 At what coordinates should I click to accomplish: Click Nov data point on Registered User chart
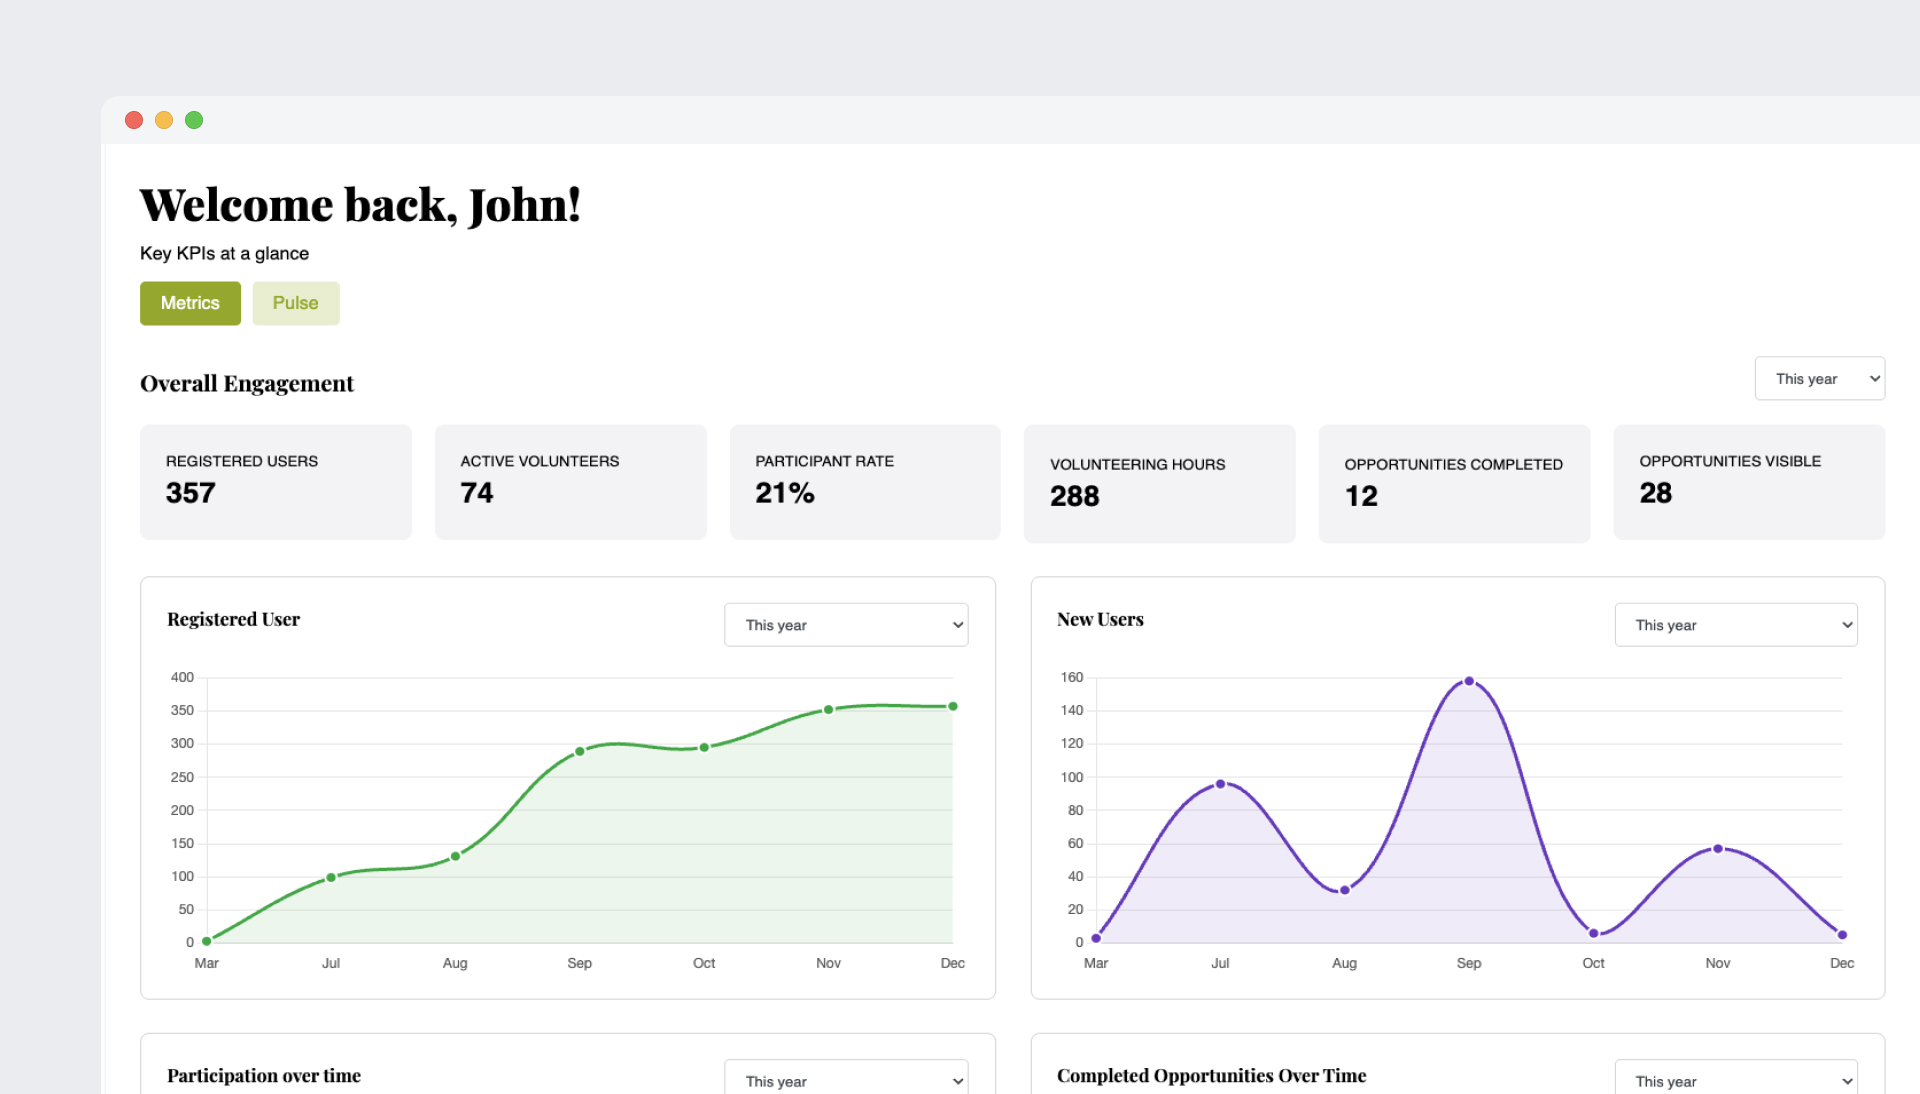(828, 710)
